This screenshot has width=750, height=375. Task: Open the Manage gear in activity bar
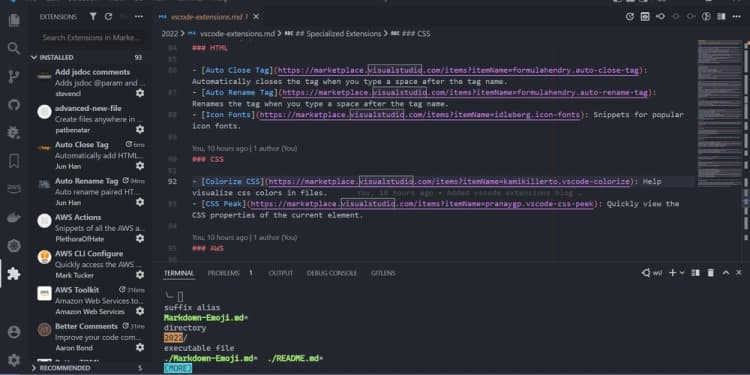click(x=14, y=360)
